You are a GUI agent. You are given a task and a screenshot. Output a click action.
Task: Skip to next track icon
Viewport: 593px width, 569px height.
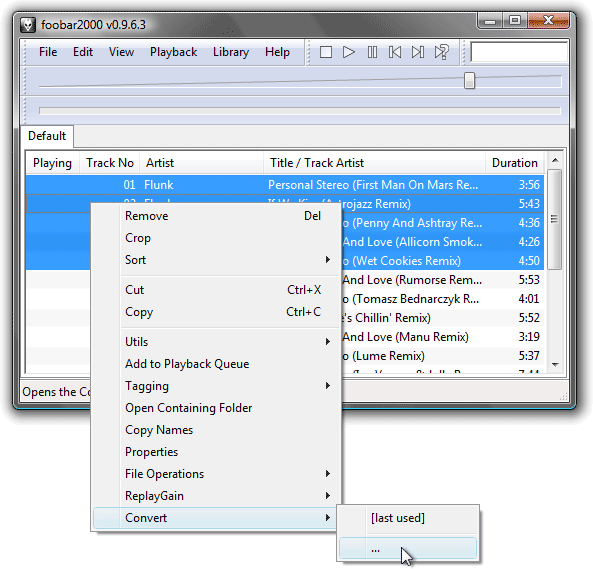[x=418, y=52]
